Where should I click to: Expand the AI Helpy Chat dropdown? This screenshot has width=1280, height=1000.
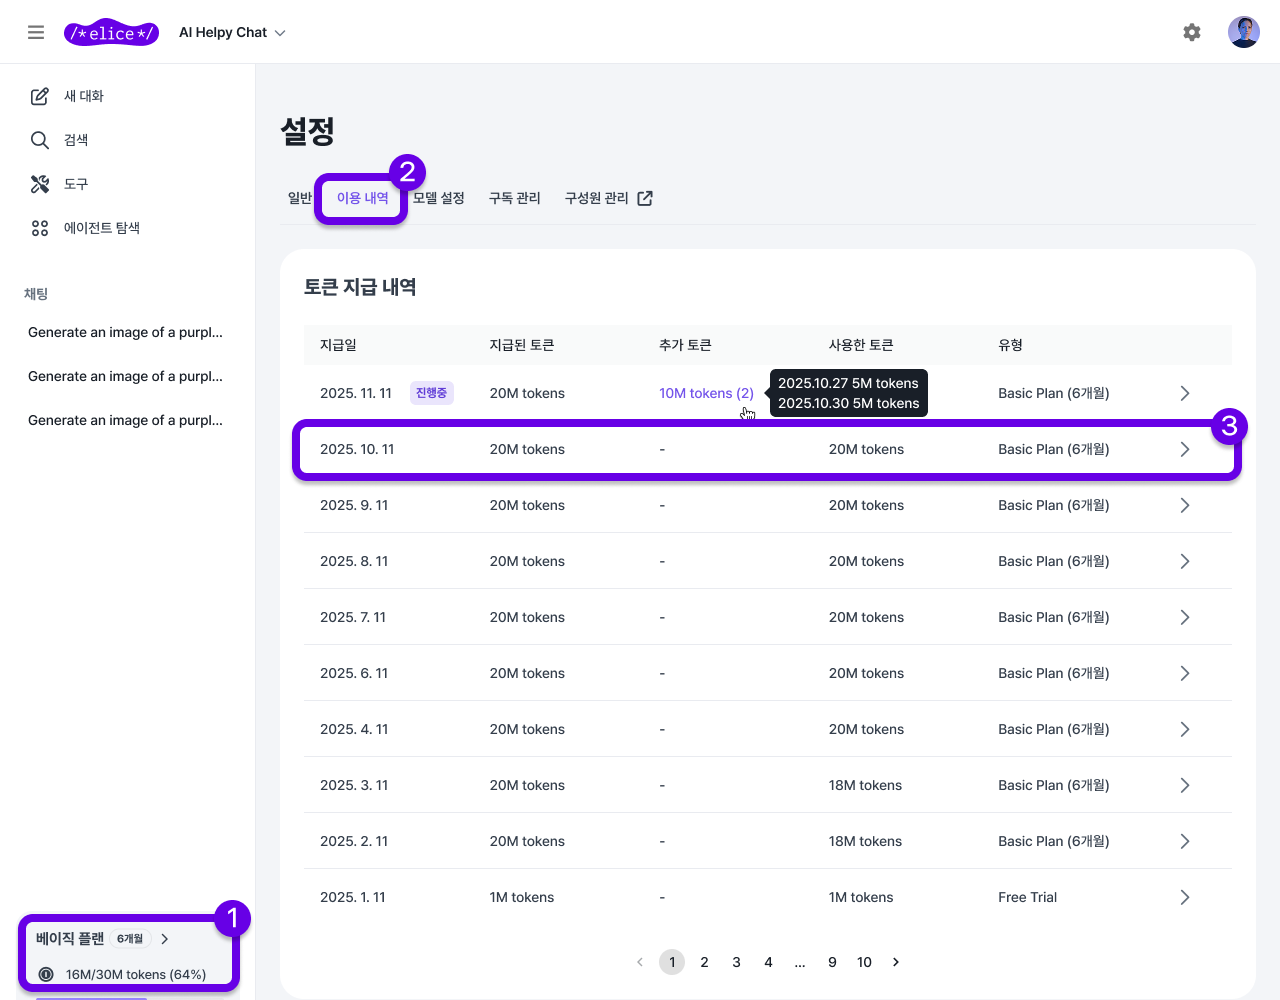(x=232, y=33)
